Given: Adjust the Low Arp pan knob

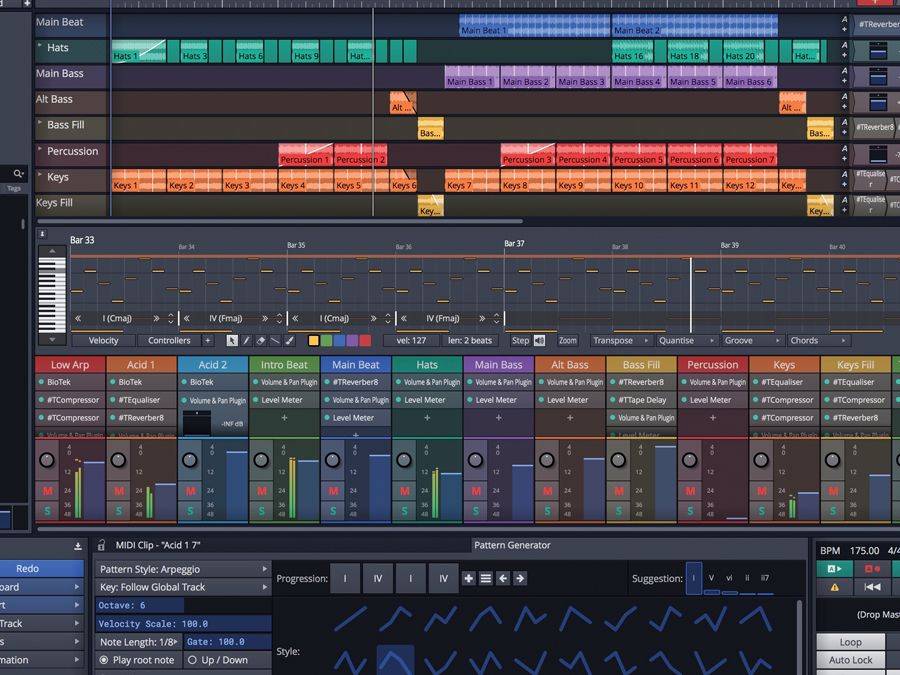Looking at the screenshot, I should (x=47, y=460).
